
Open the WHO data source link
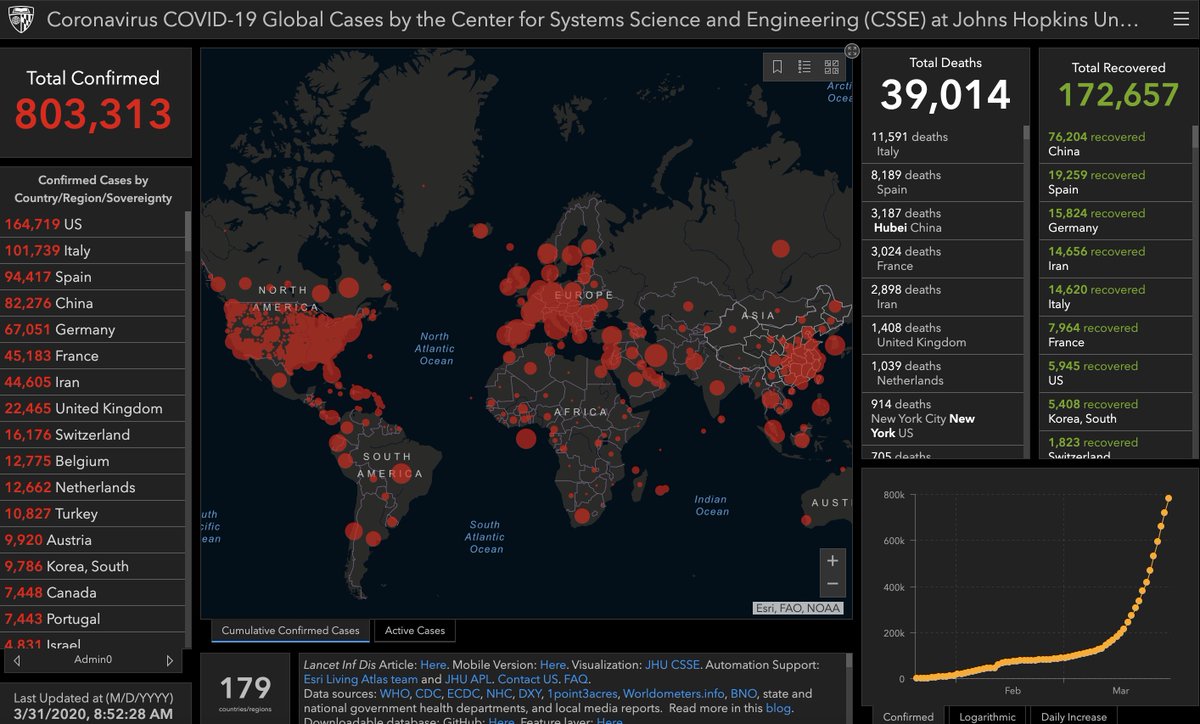pos(394,693)
